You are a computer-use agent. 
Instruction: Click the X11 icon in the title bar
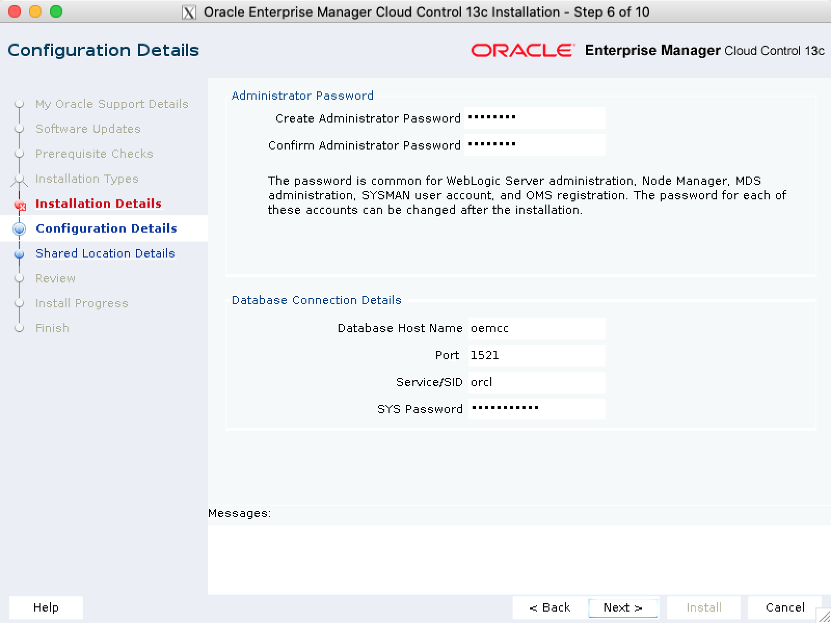[189, 12]
